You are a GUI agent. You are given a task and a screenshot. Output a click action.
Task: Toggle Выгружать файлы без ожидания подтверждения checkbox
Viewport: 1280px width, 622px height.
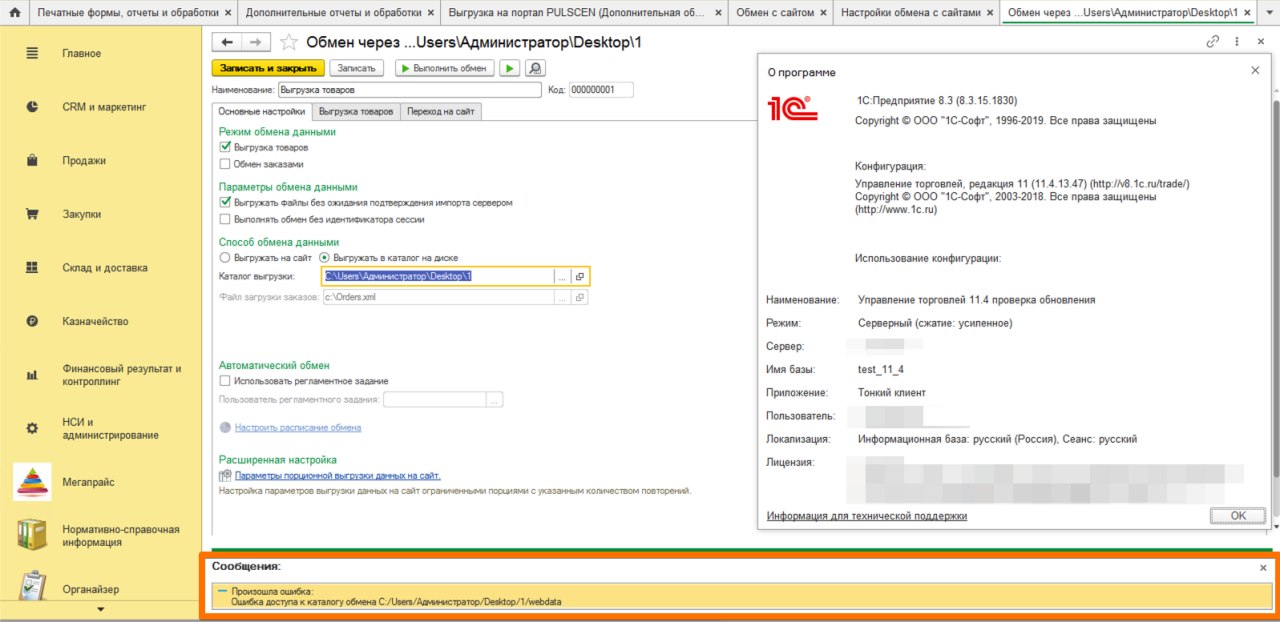pyautogui.click(x=225, y=202)
